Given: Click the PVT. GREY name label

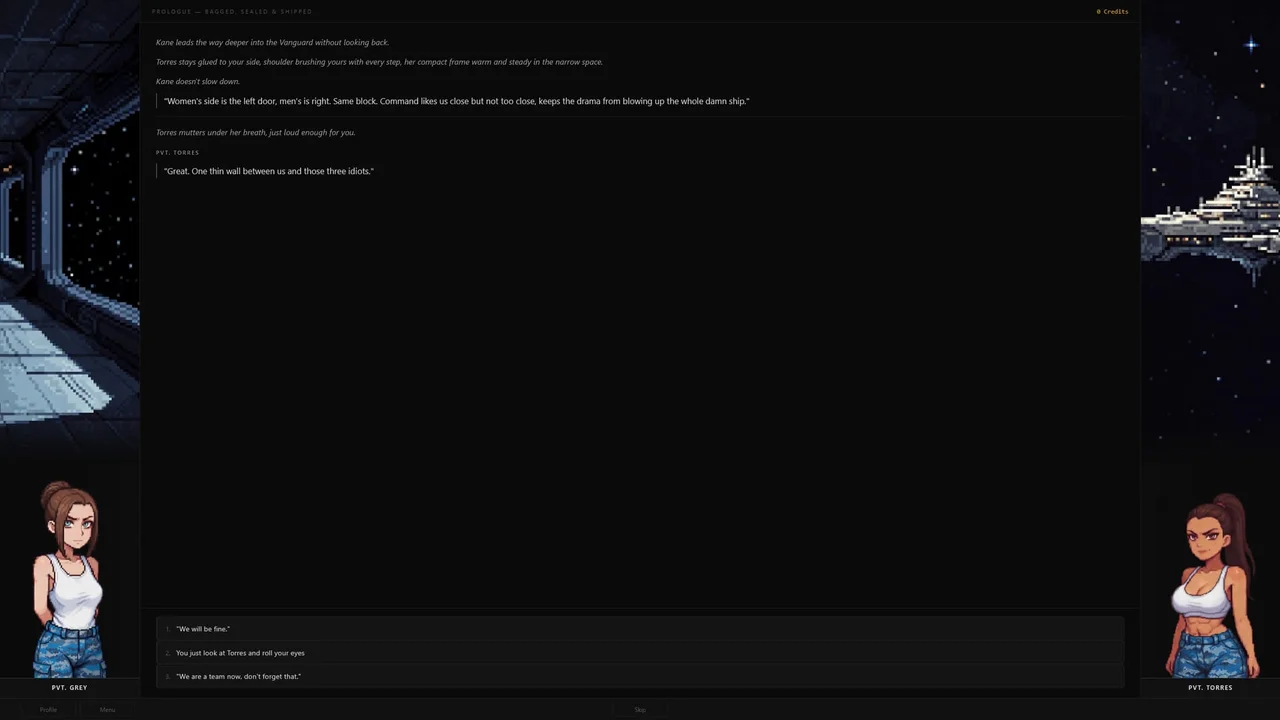Looking at the screenshot, I should tap(70, 688).
